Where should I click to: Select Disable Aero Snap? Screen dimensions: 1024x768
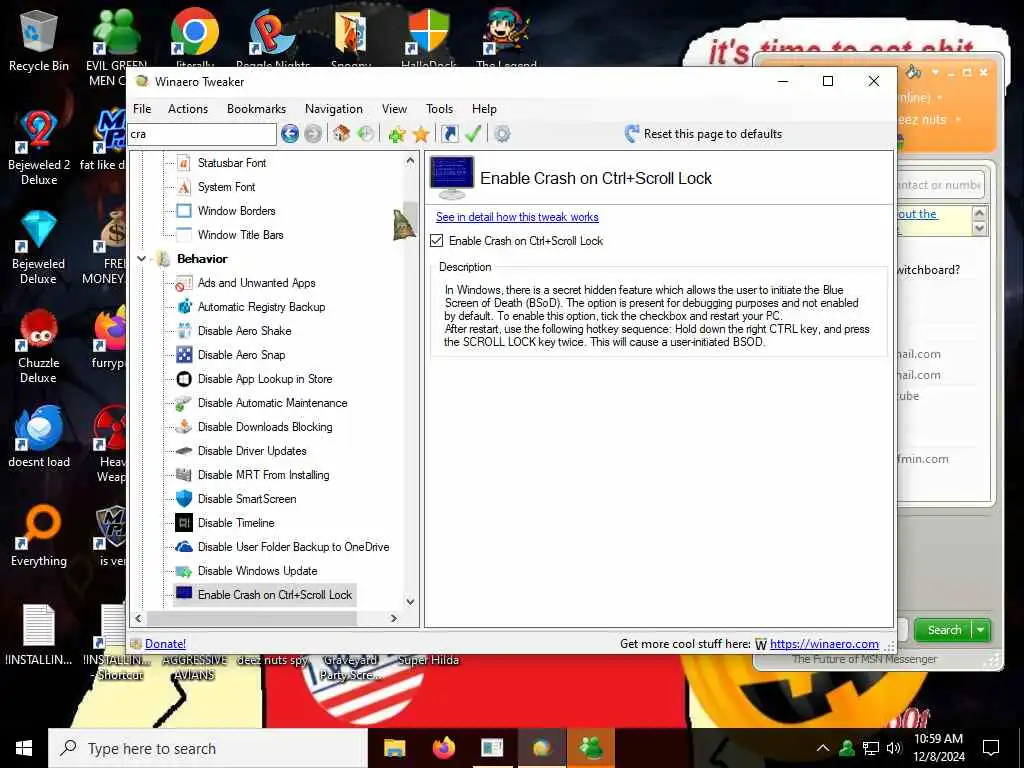[242, 355]
